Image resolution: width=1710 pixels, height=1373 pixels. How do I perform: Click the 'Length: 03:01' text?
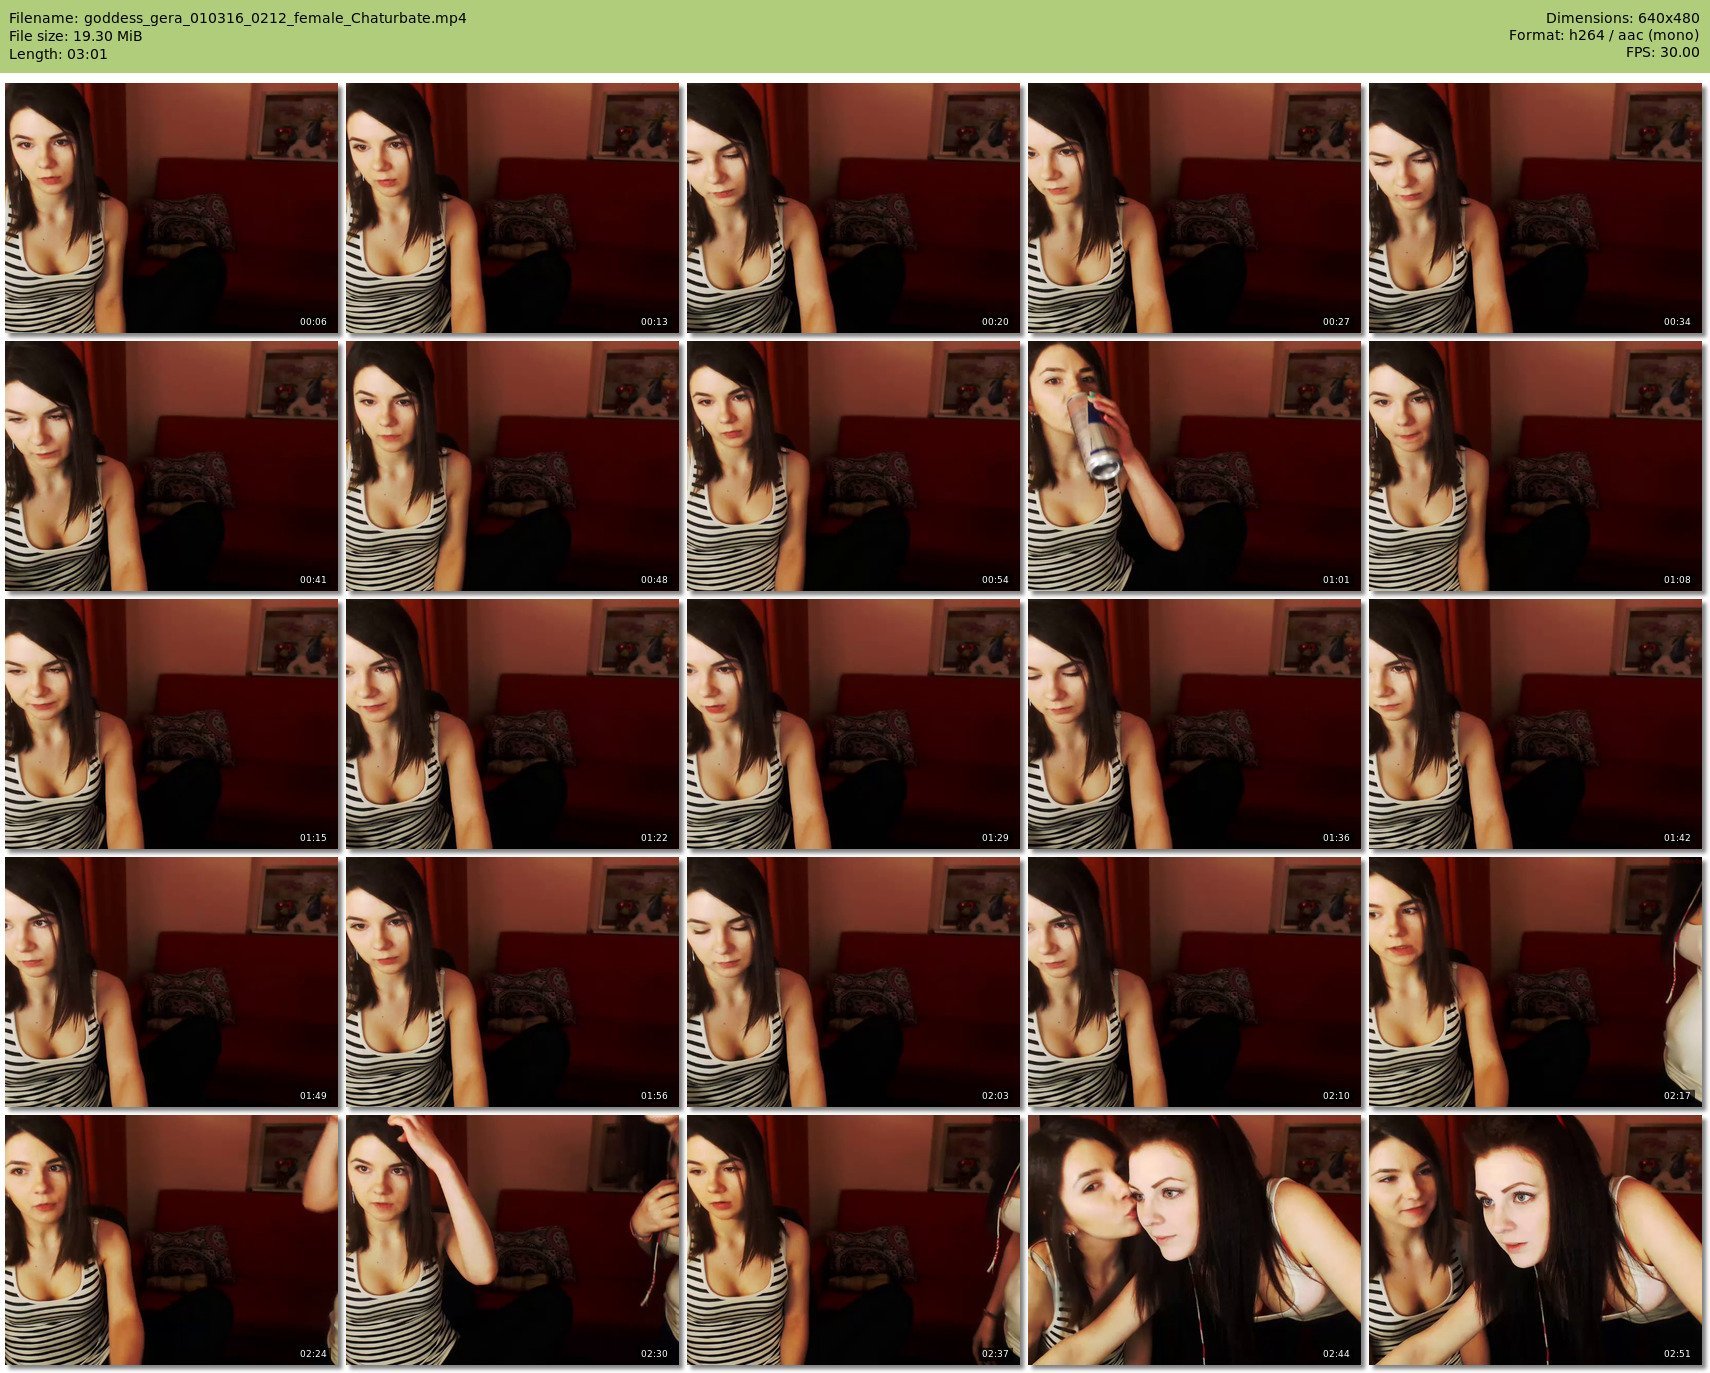(58, 54)
